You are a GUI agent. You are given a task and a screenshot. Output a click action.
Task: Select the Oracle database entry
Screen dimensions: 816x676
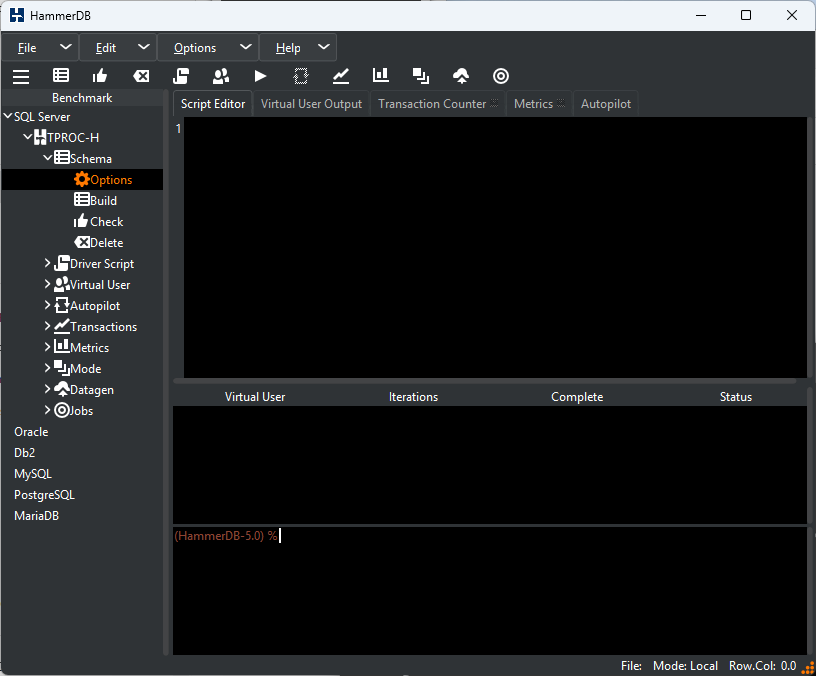click(x=31, y=432)
